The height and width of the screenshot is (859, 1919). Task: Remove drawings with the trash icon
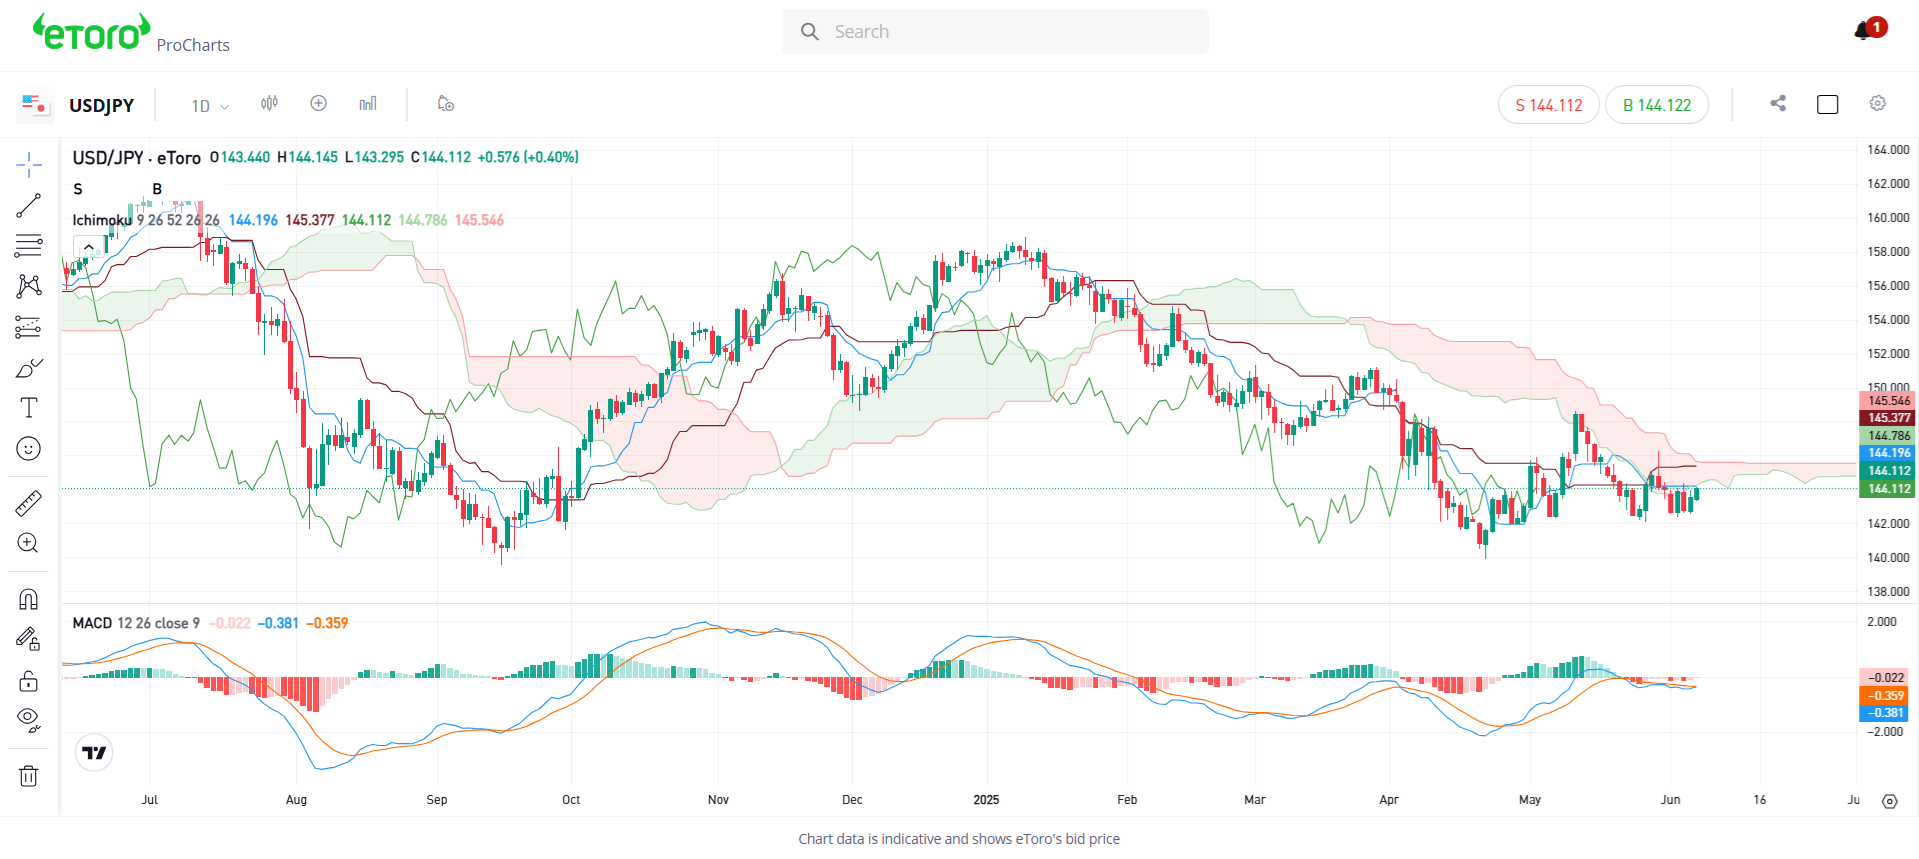coord(29,776)
